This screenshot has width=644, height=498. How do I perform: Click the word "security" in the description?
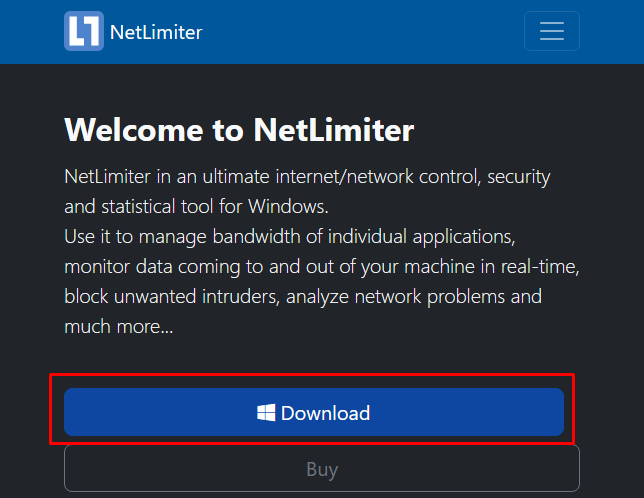coord(518,178)
